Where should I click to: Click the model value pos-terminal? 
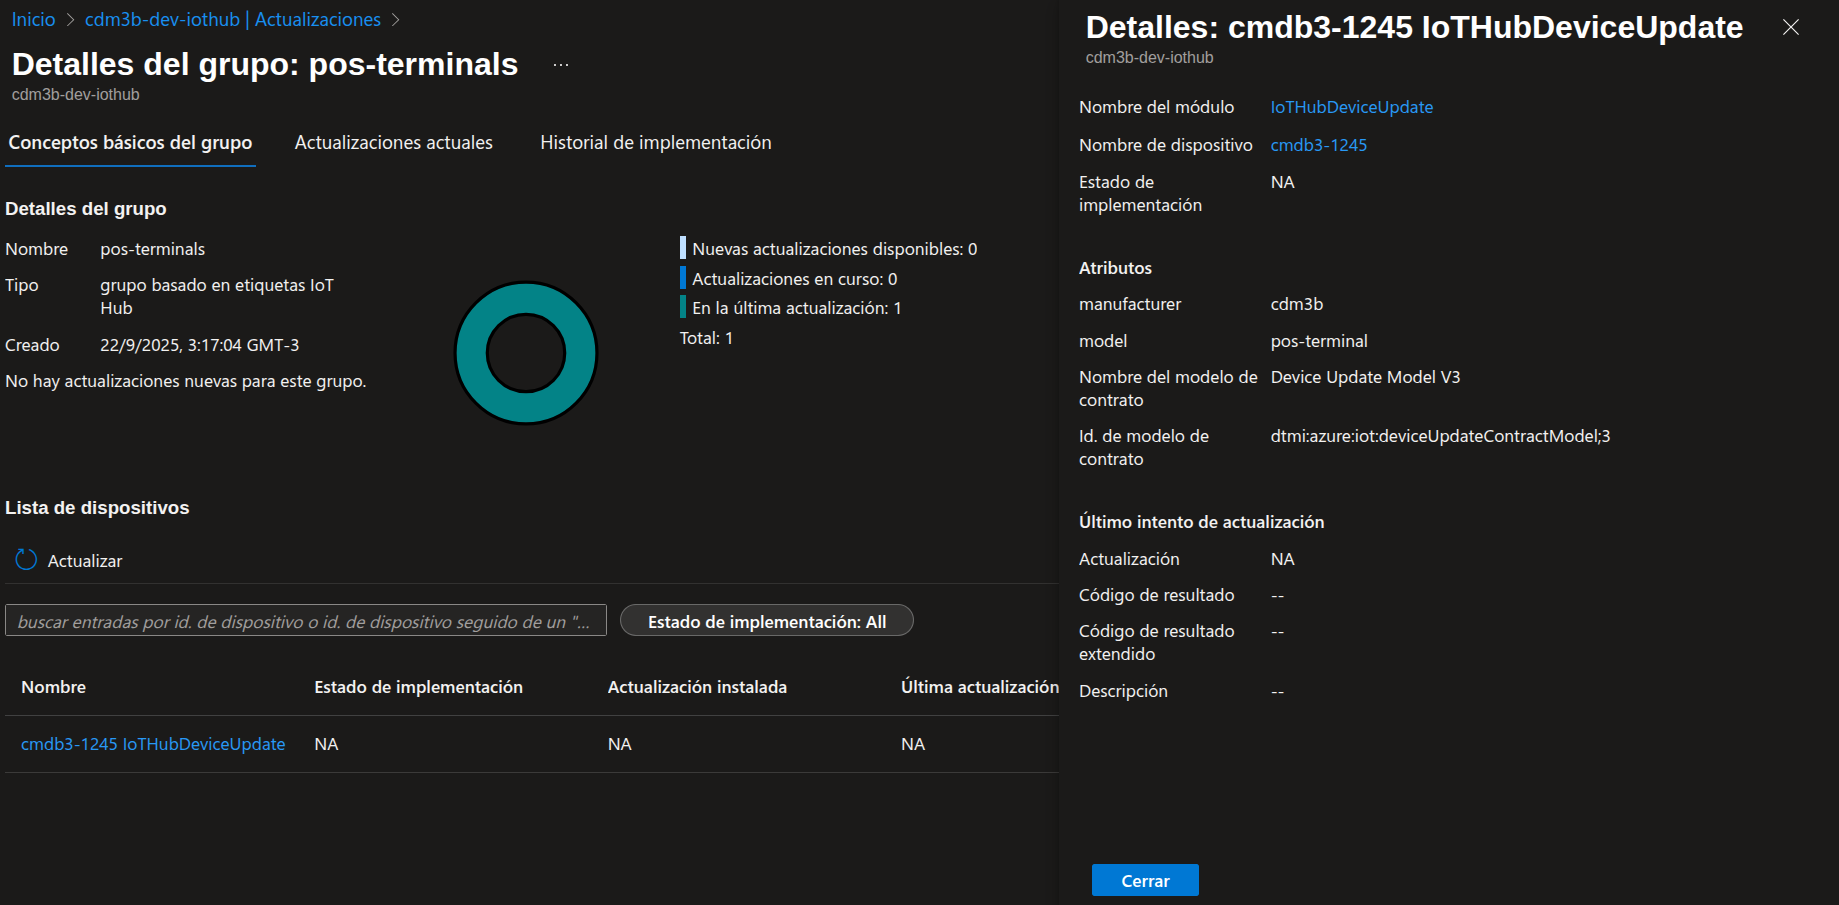pyautogui.click(x=1319, y=341)
